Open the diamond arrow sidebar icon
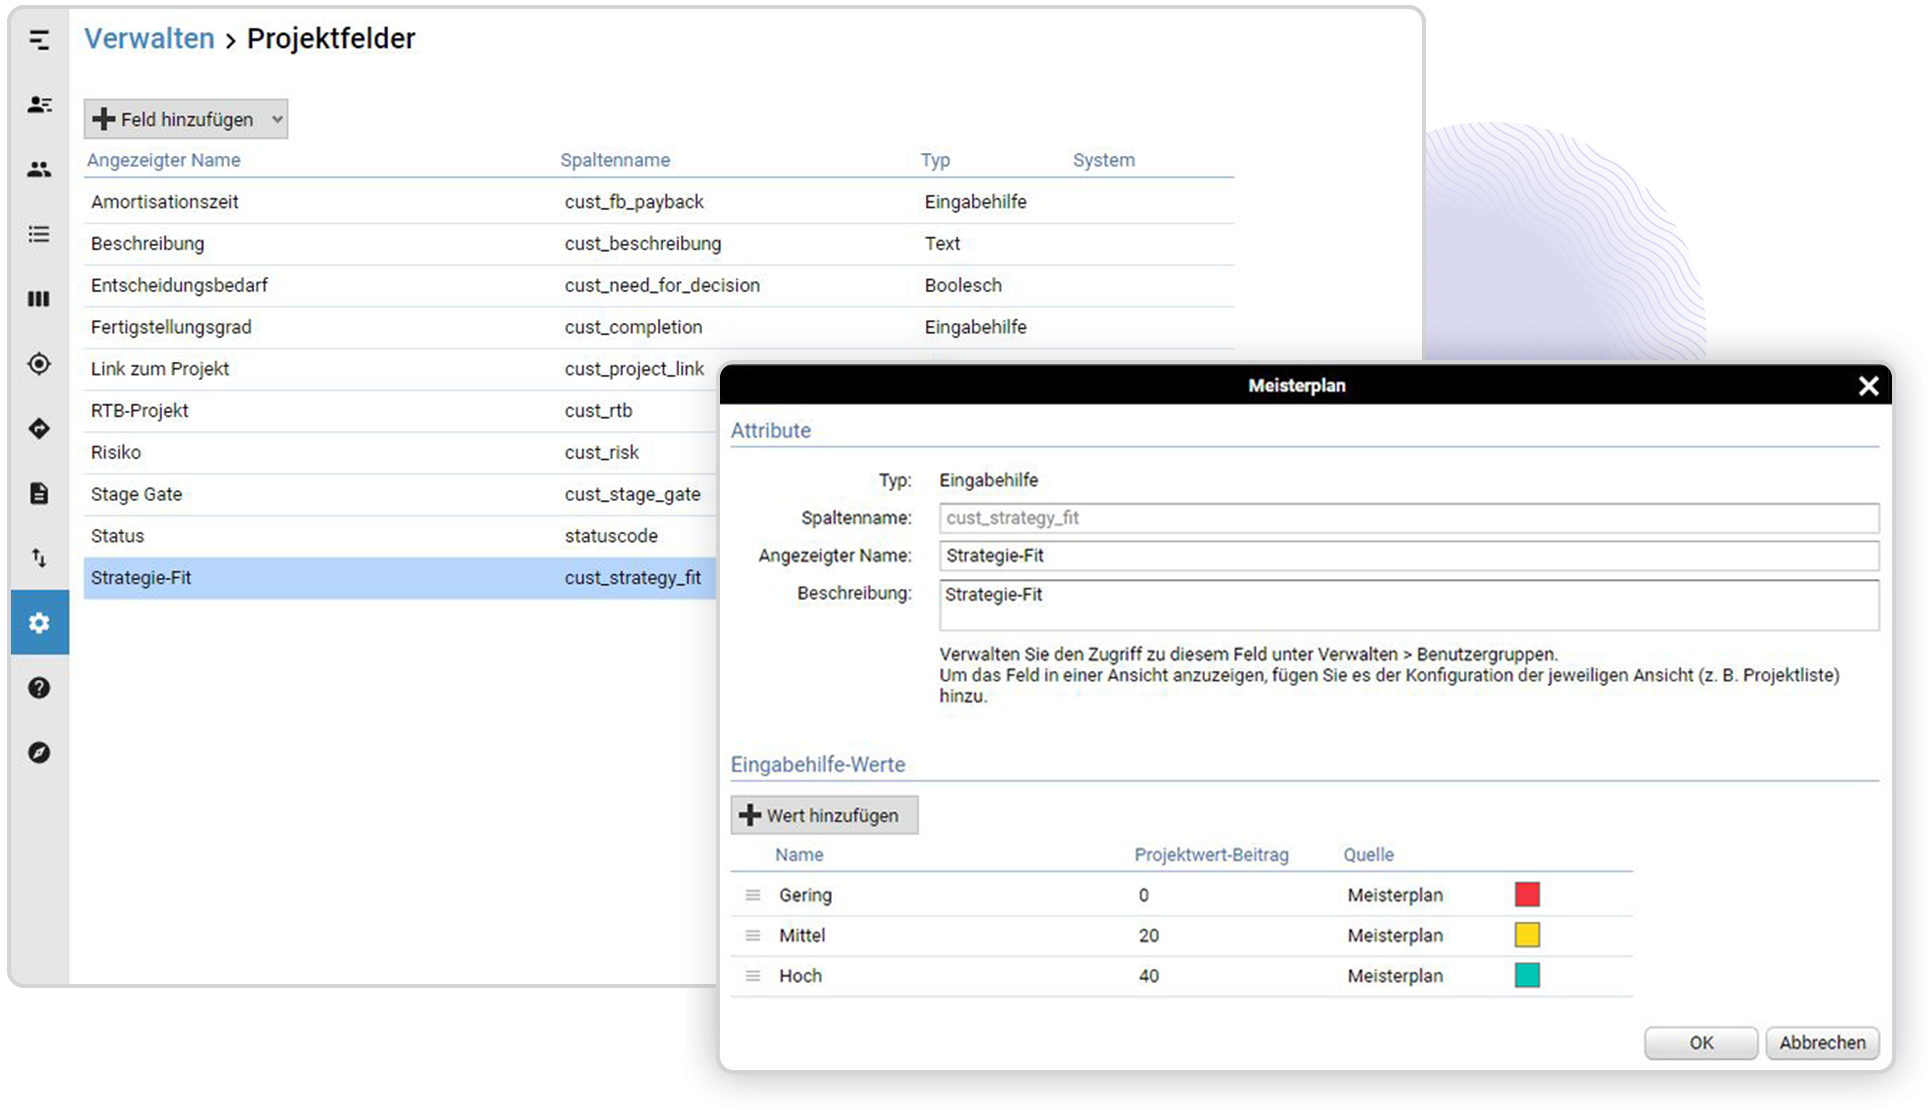Screen dimensions: 1928x1110 coord(39,429)
